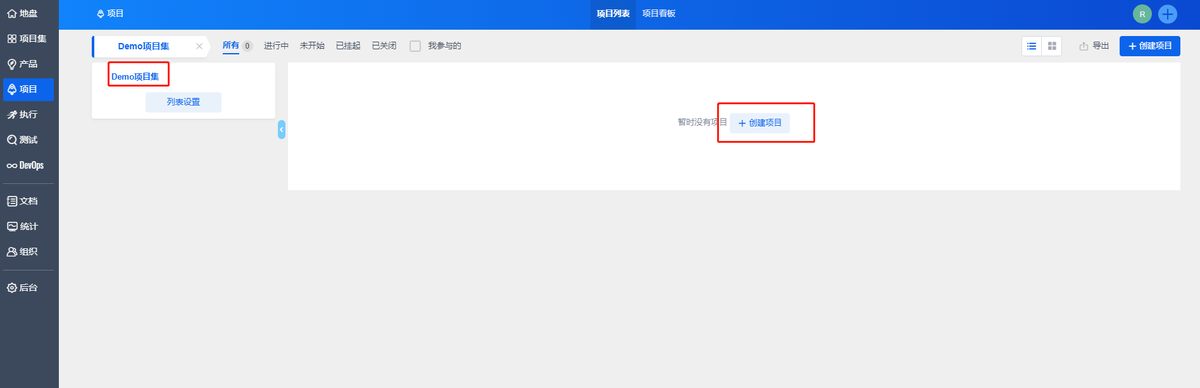Switch to 项目列表 top navigation tab

point(613,14)
